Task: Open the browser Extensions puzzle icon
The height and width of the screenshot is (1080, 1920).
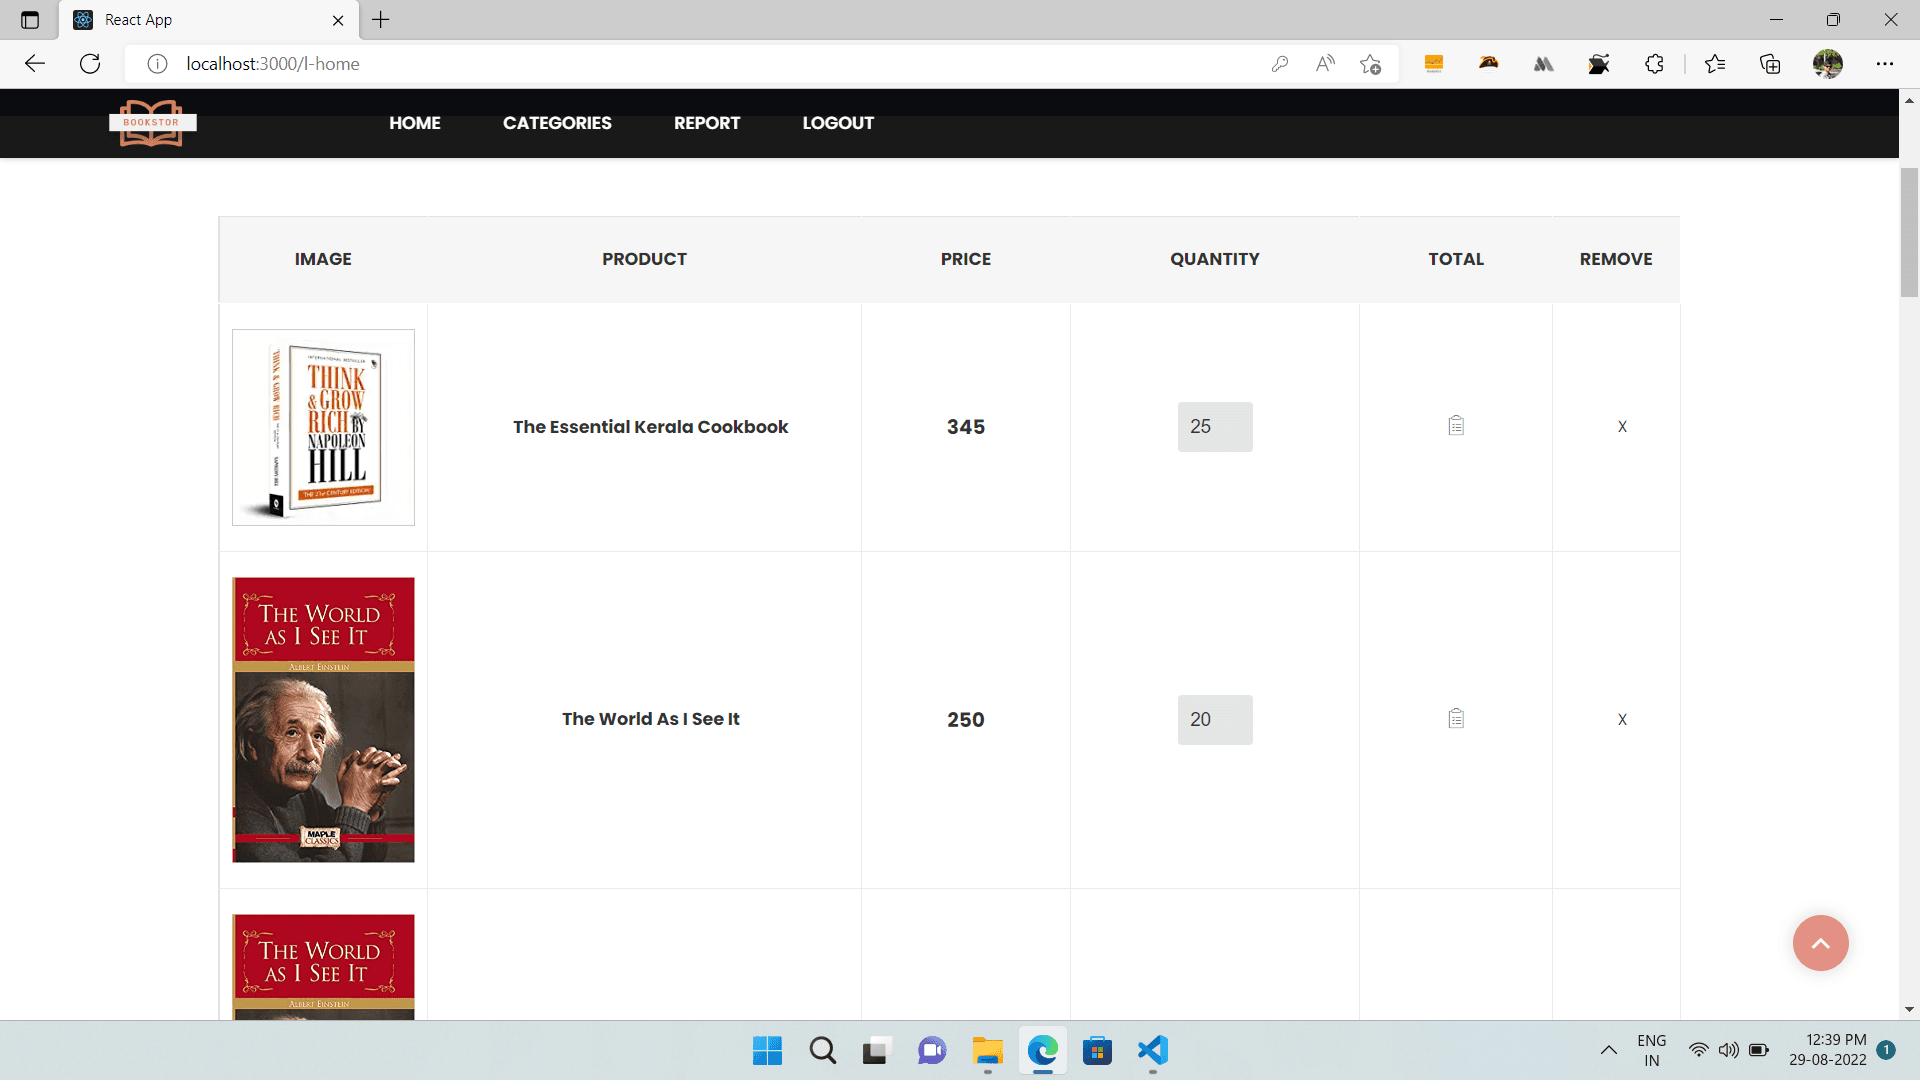Action: pyautogui.click(x=1654, y=64)
